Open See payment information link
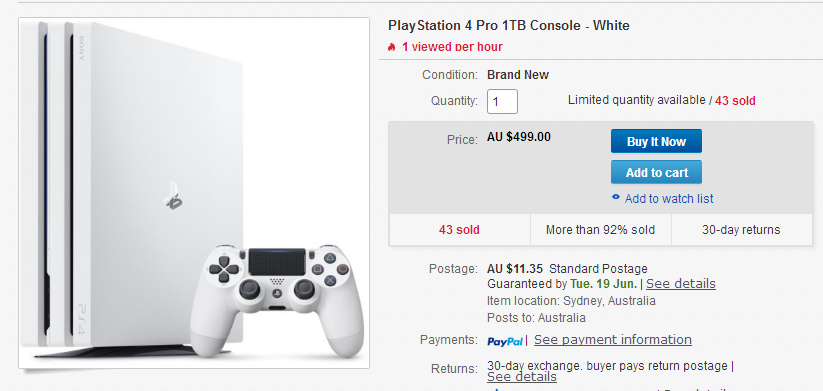The width and height of the screenshot is (823, 391). (613, 340)
